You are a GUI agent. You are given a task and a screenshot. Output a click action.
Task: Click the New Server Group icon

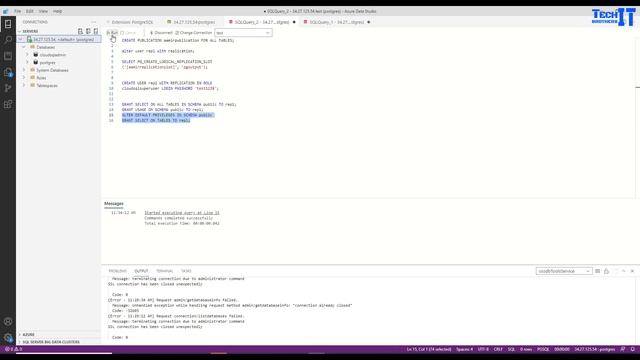tap(88, 31)
